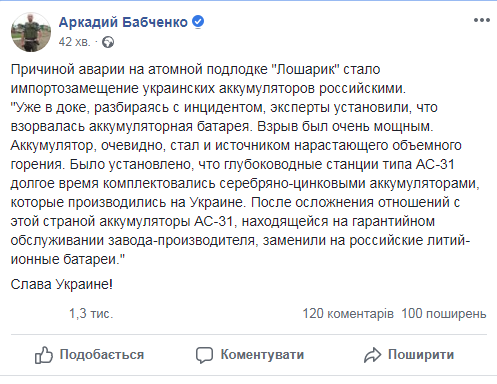Image resolution: width=497 pixels, height=384 pixels.
Task: Click the thumbs-up like icon
Action: [x=44, y=354]
